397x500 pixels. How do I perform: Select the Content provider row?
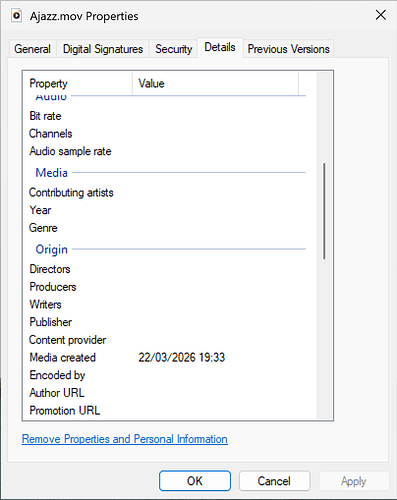pos(167,340)
